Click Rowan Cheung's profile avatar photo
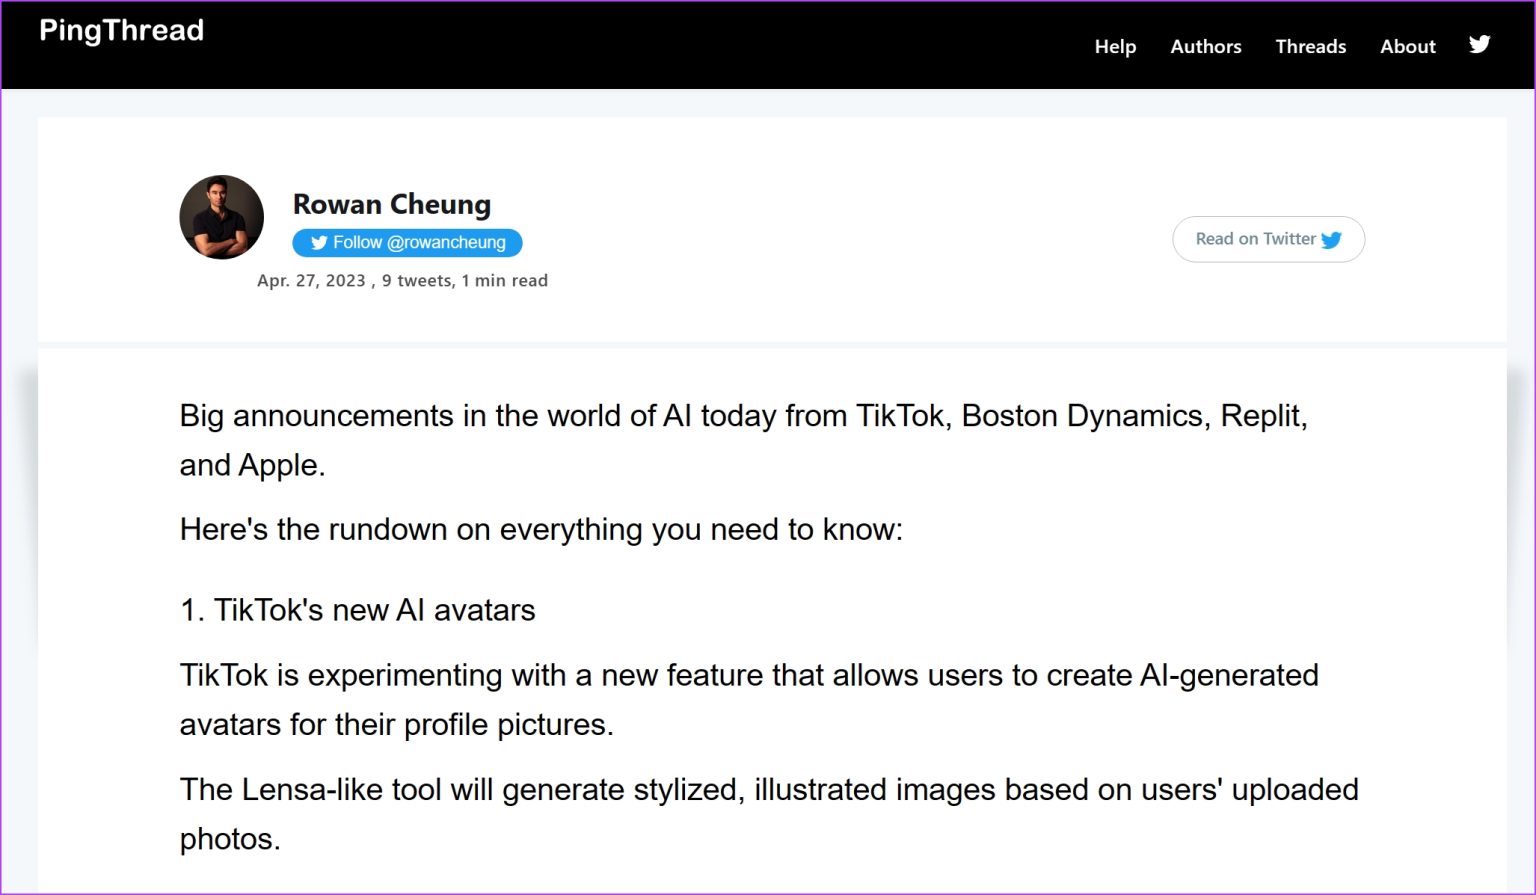The image size is (1536, 895). [x=221, y=217]
